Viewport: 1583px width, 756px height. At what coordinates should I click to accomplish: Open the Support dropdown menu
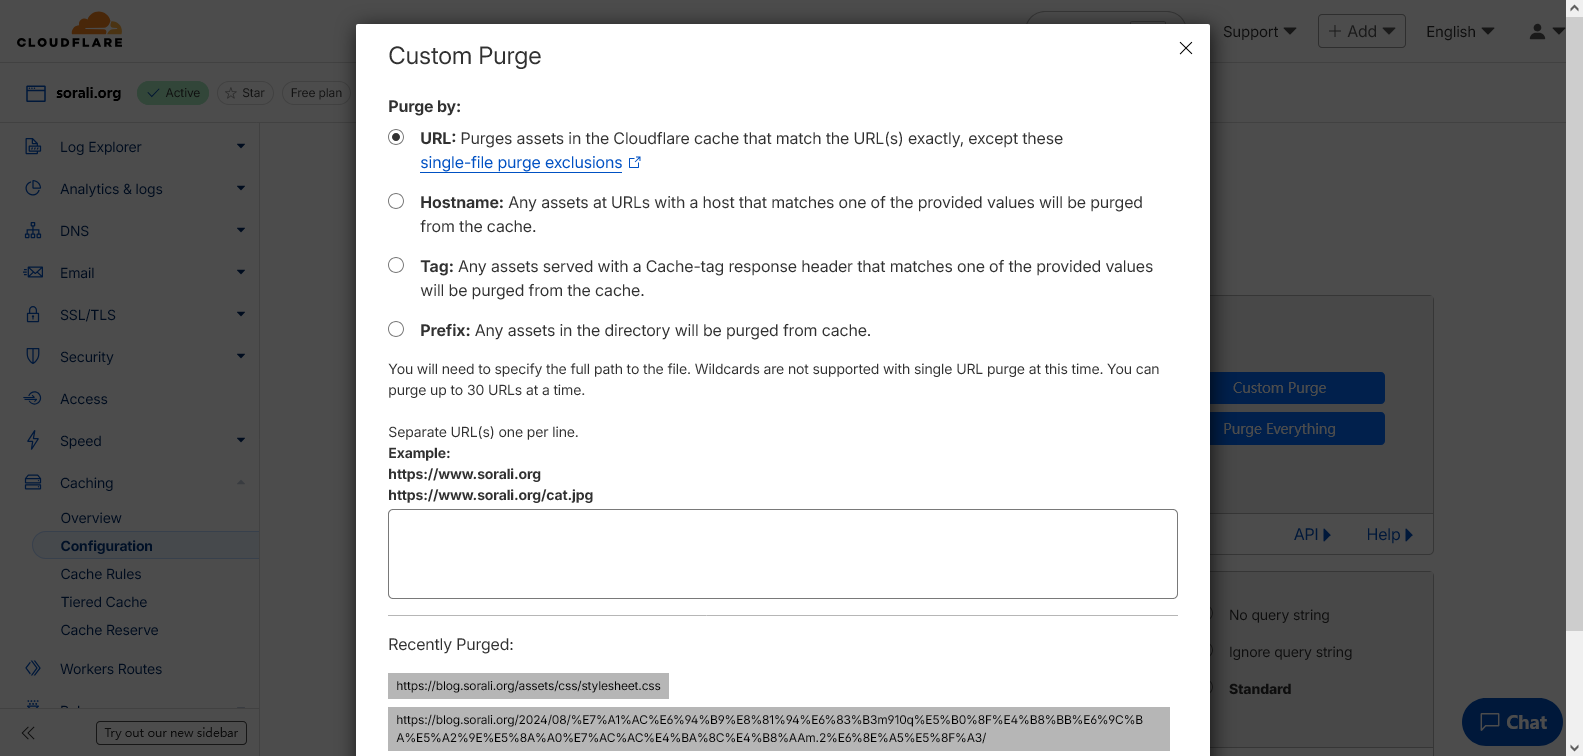pos(1259,32)
